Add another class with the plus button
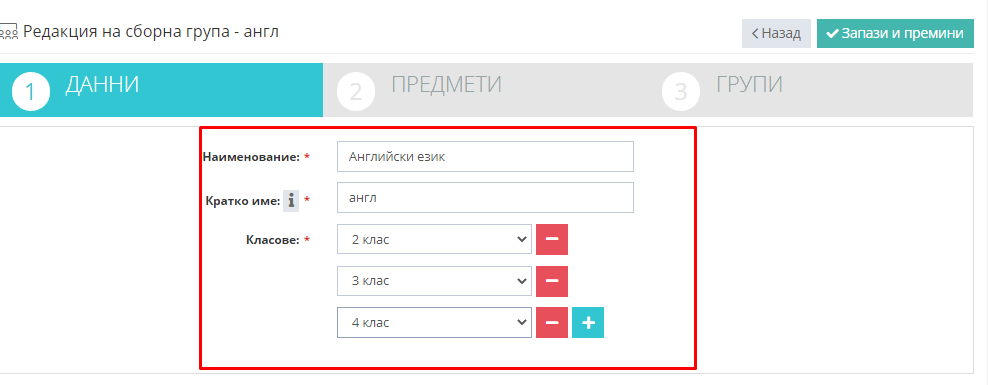988x385 pixels. (588, 323)
